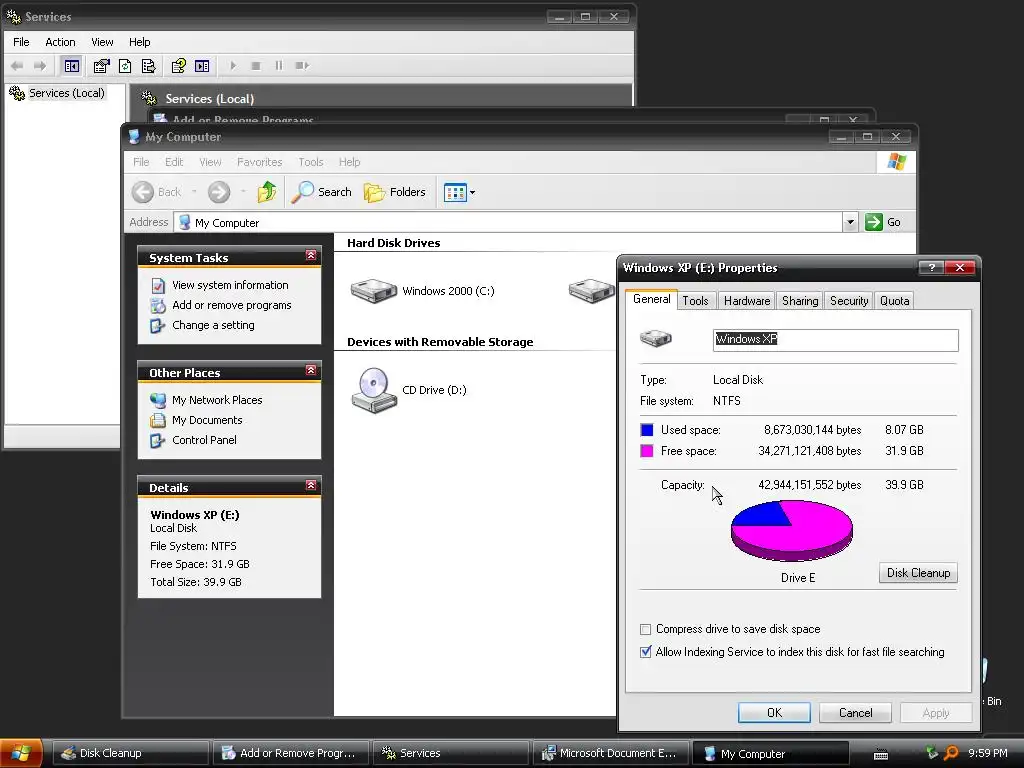Click the Refresh icon in Services toolbar

[125, 65]
